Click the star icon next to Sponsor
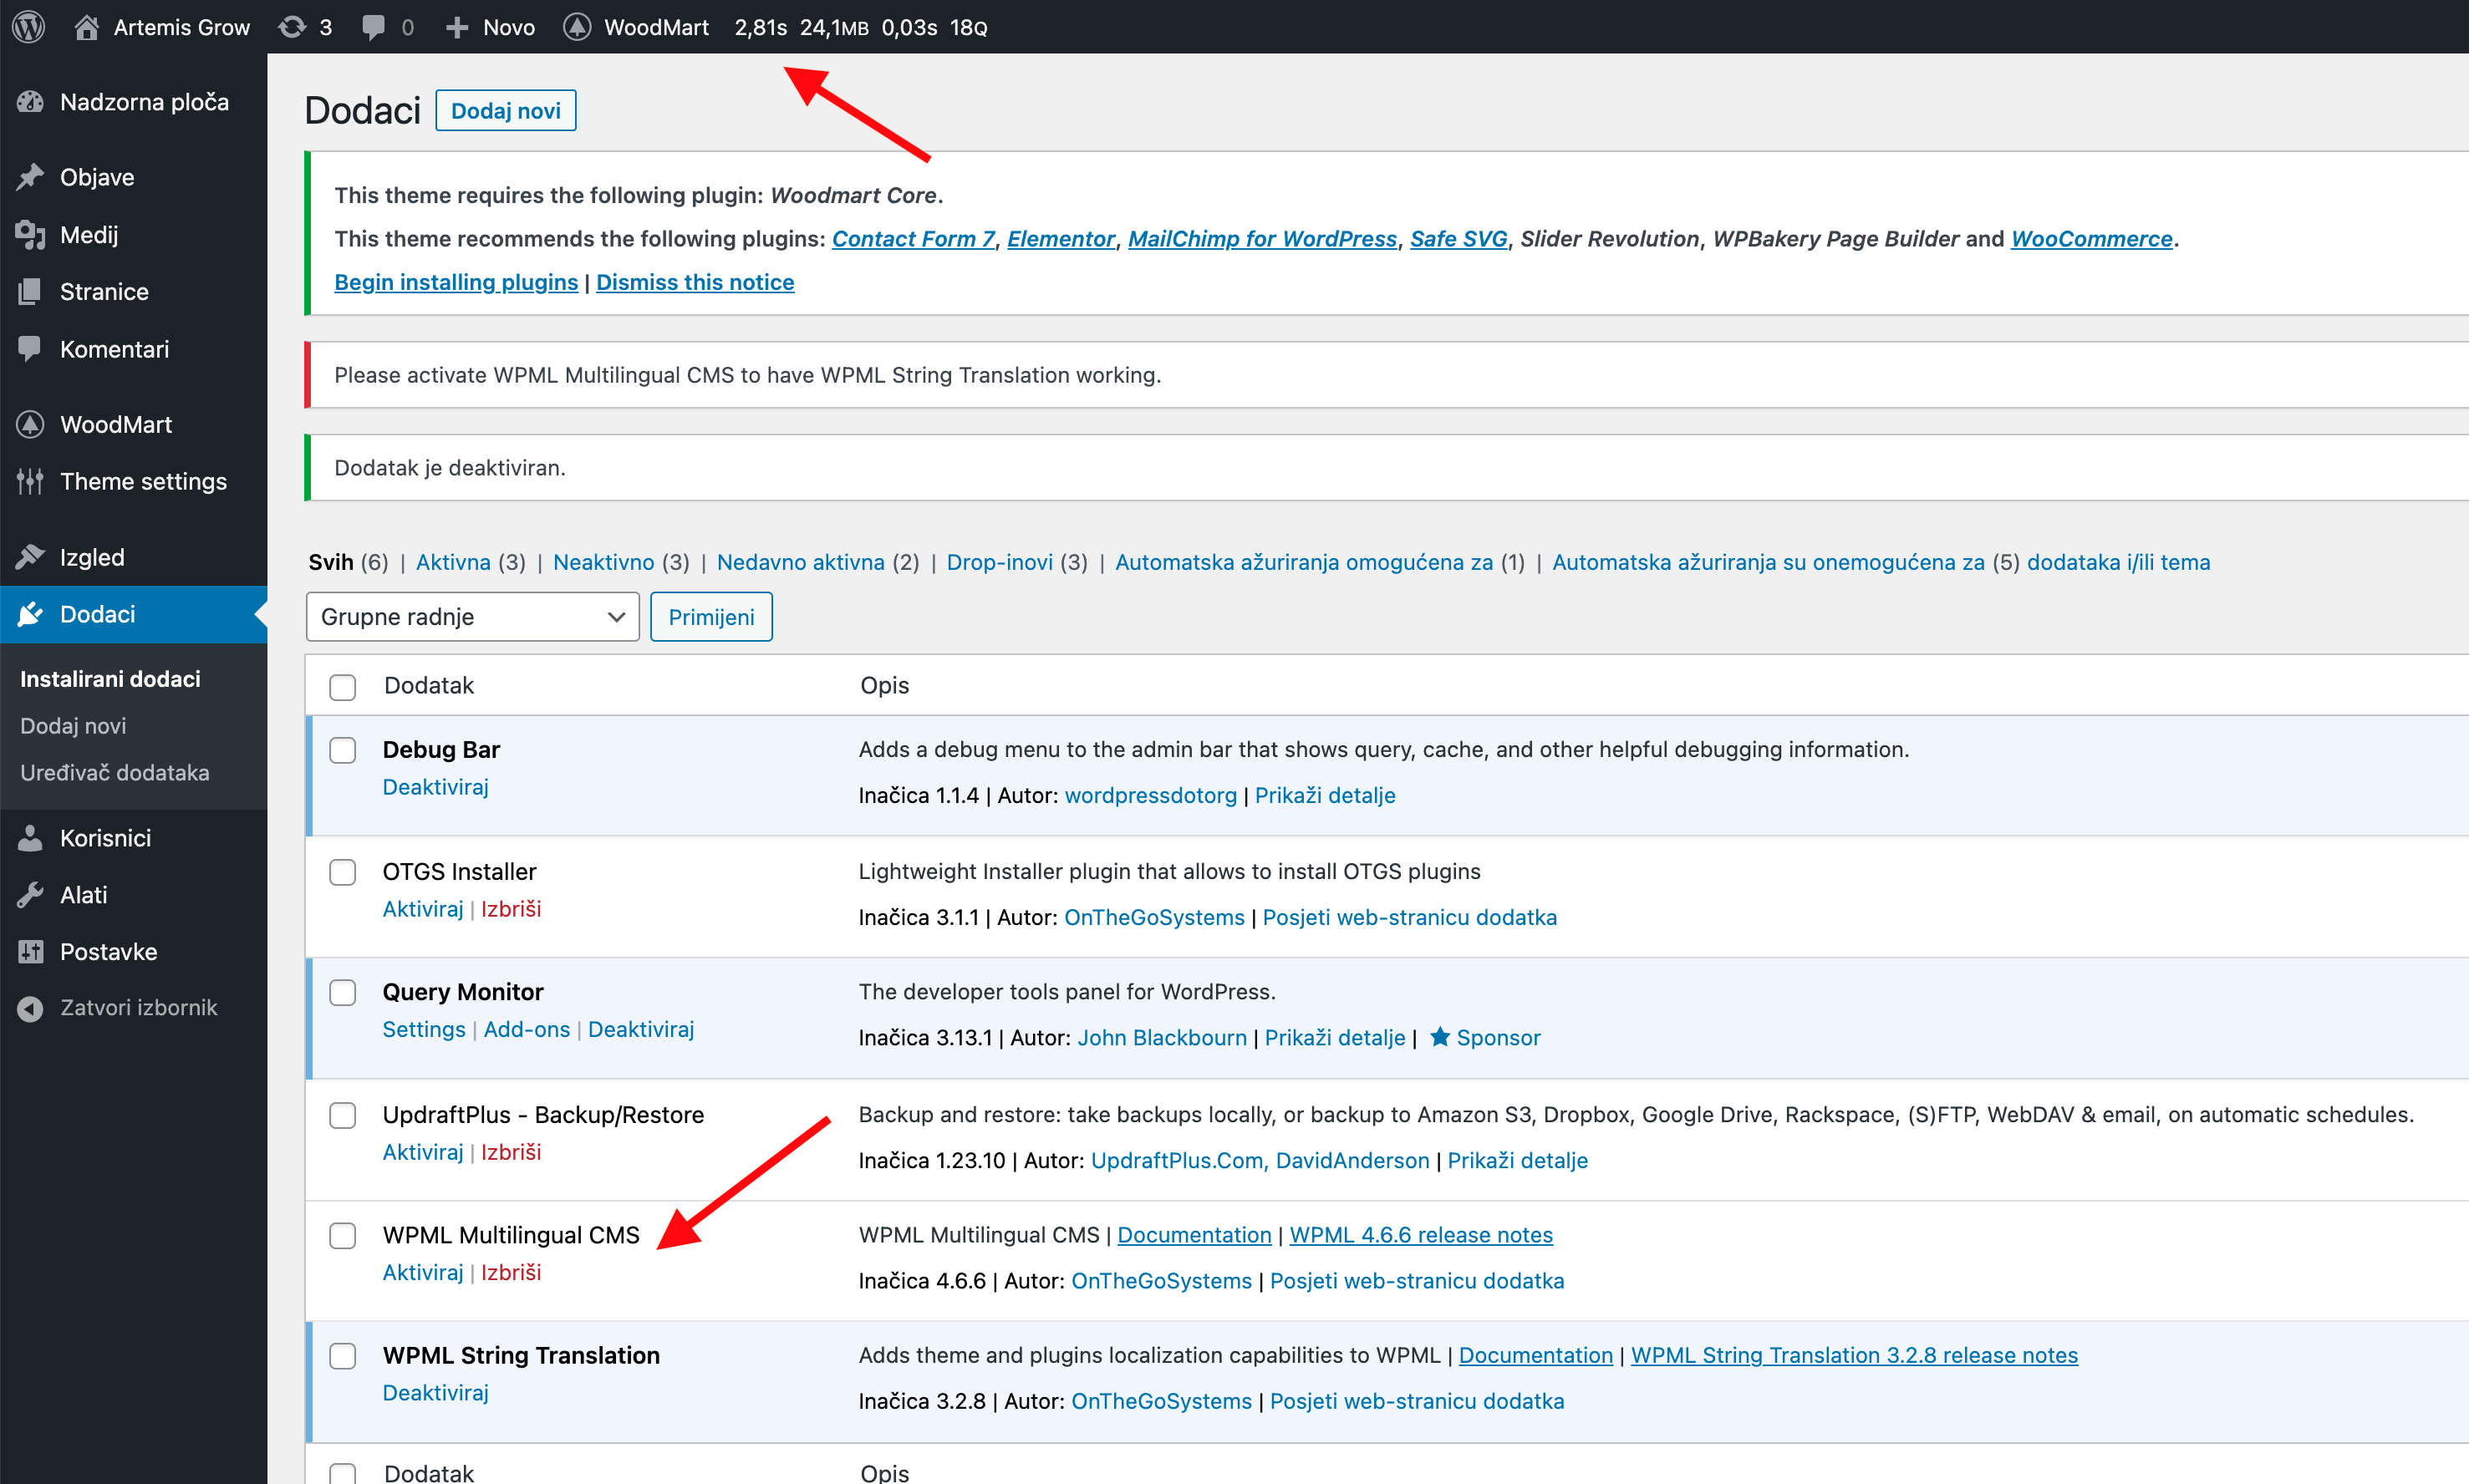This screenshot has height=1484, width=2469. [x=1440, y=1037]
